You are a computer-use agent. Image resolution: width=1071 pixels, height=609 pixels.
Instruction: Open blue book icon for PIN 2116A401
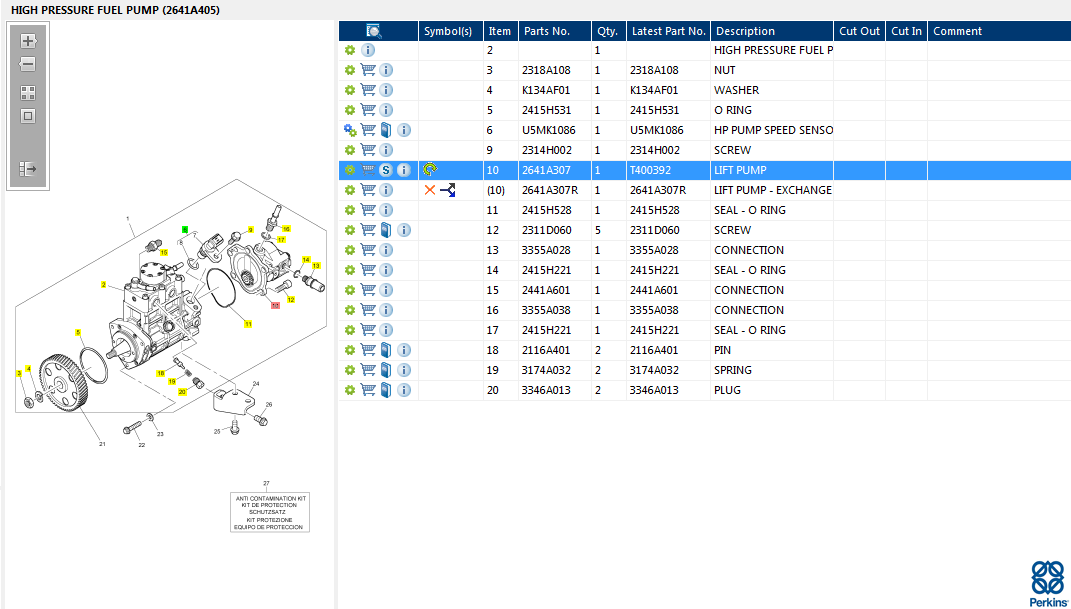coord(386,350)
